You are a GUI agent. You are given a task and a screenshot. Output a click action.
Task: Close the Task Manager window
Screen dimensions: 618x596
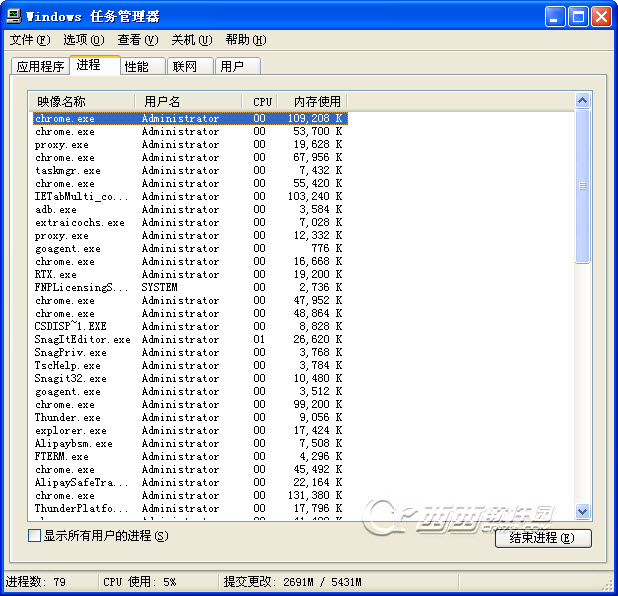pyautogui.click(x=601, y=17)
